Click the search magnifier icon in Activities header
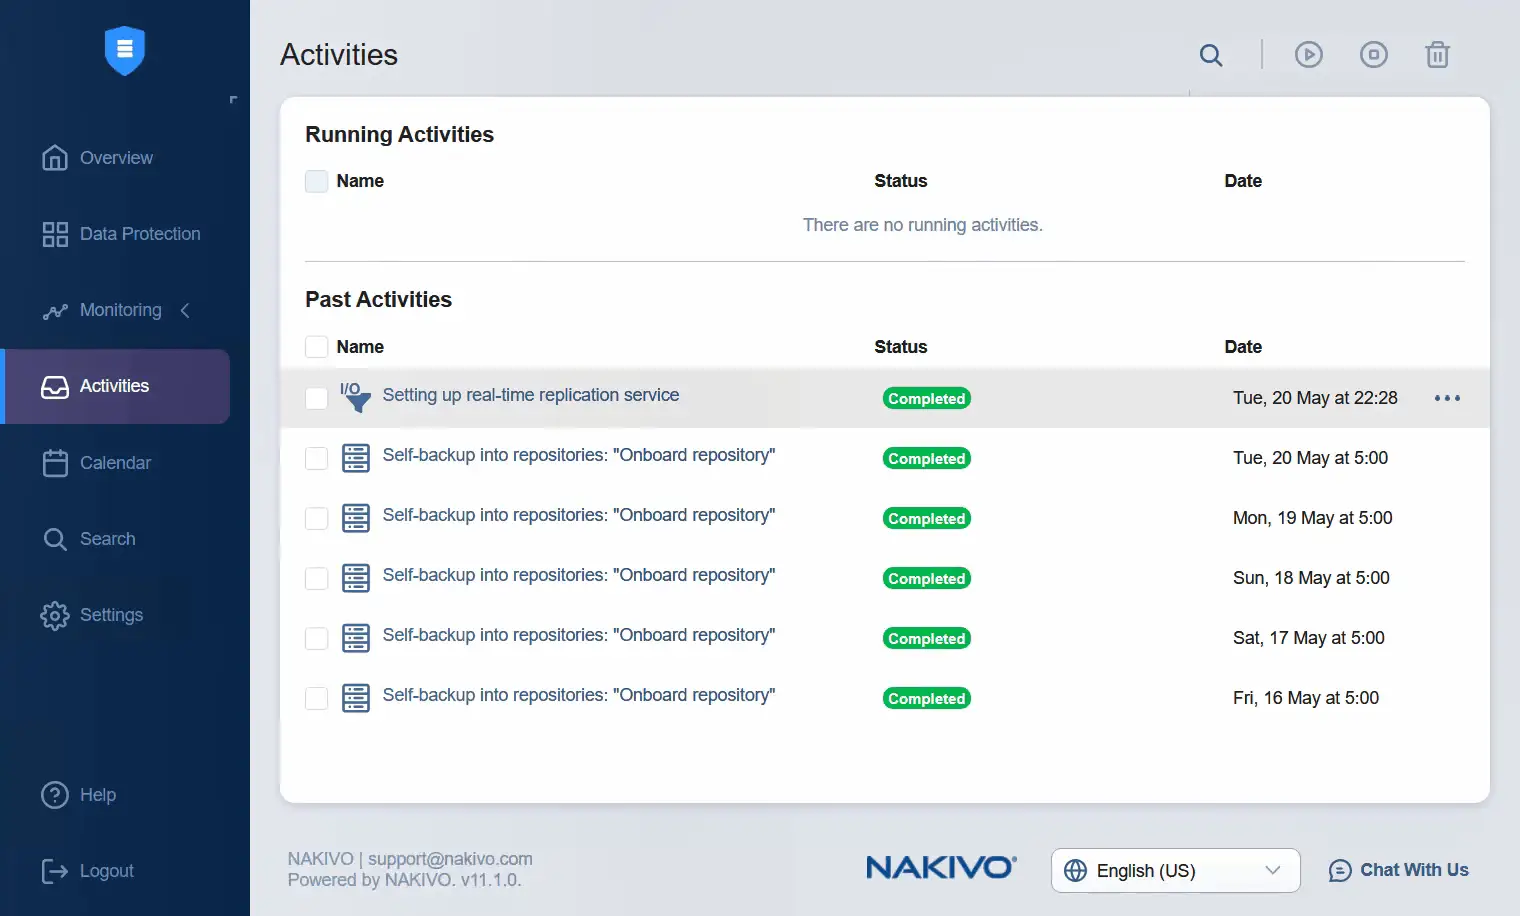The height and width of the screenshot is (916, 1520). (1211, 55)
